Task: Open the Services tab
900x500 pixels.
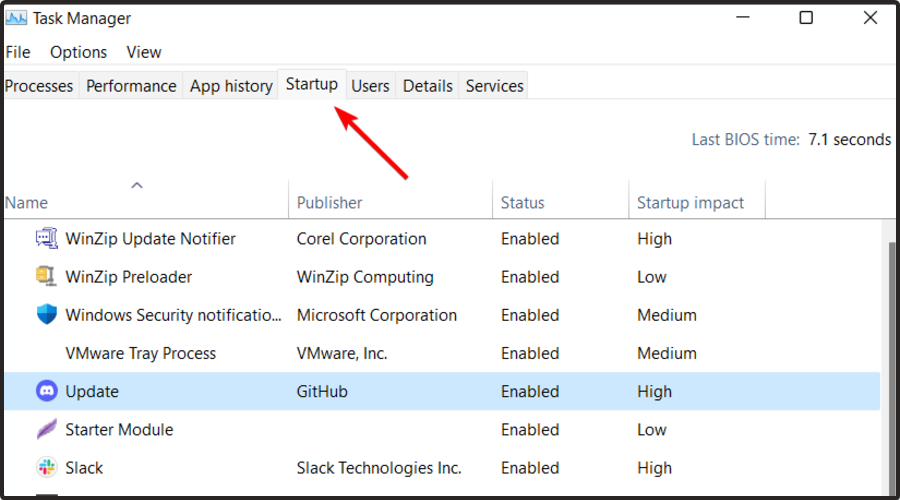Action: click(x=494, y=86)
